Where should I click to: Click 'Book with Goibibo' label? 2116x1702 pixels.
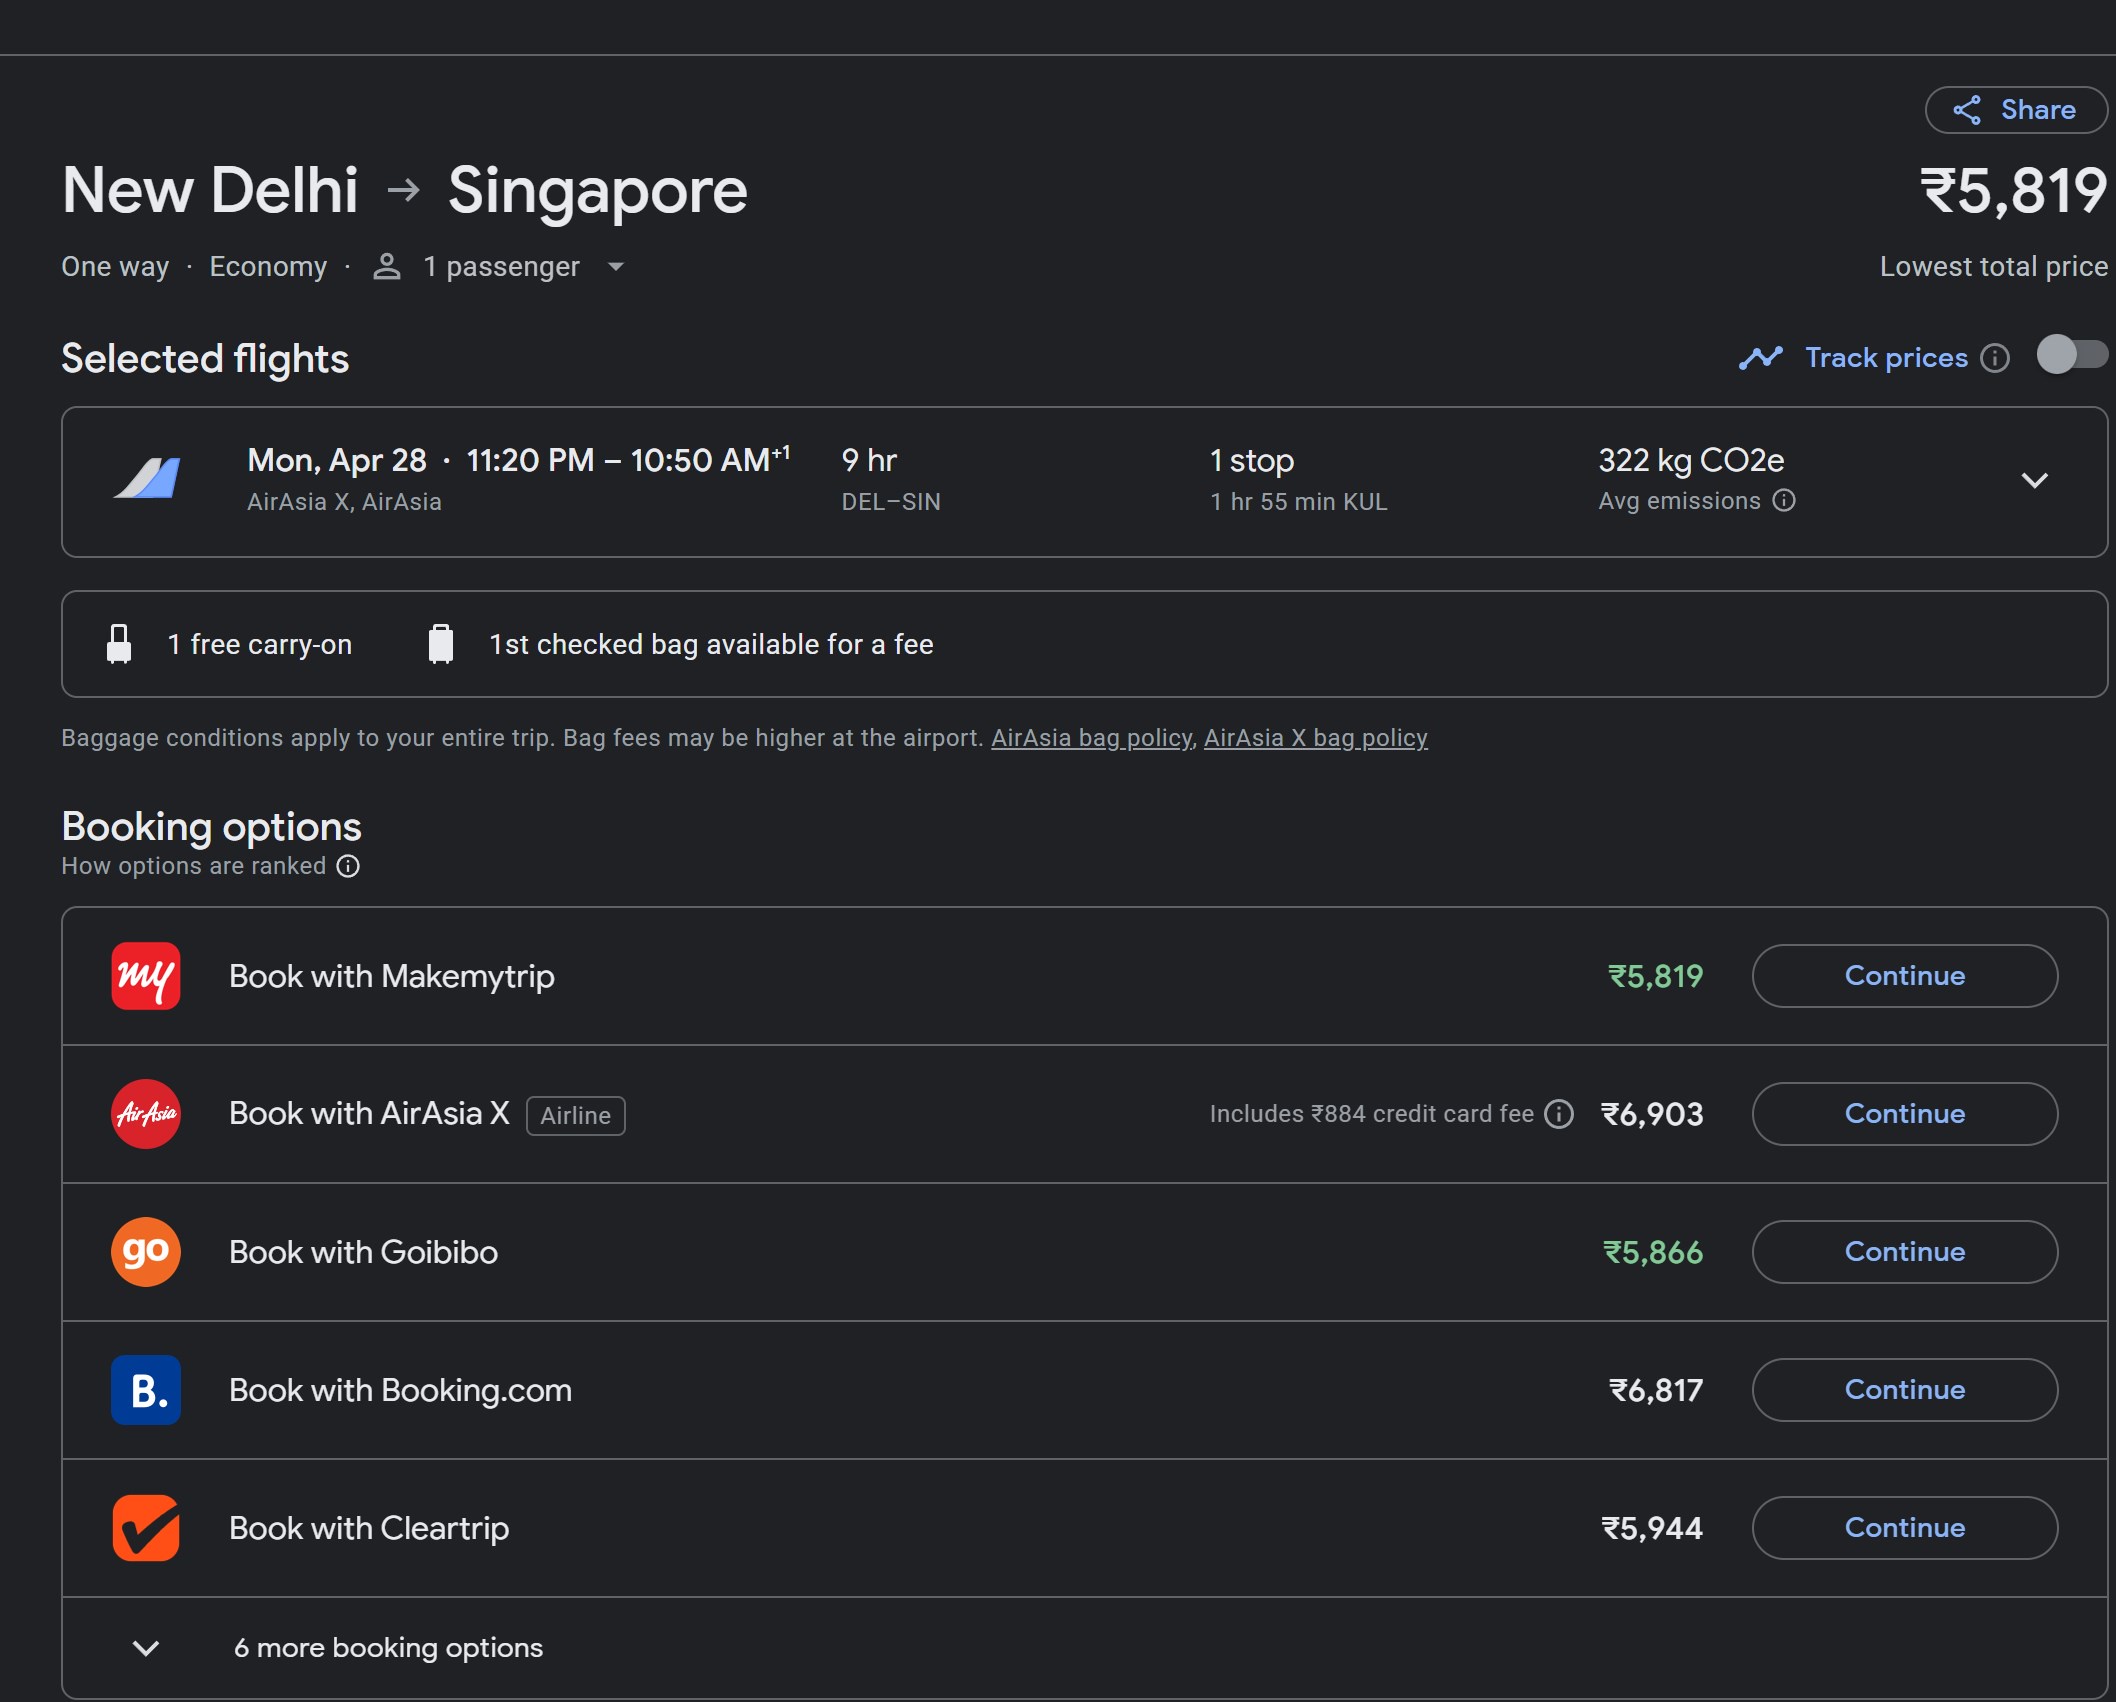tap(364, 1252)
